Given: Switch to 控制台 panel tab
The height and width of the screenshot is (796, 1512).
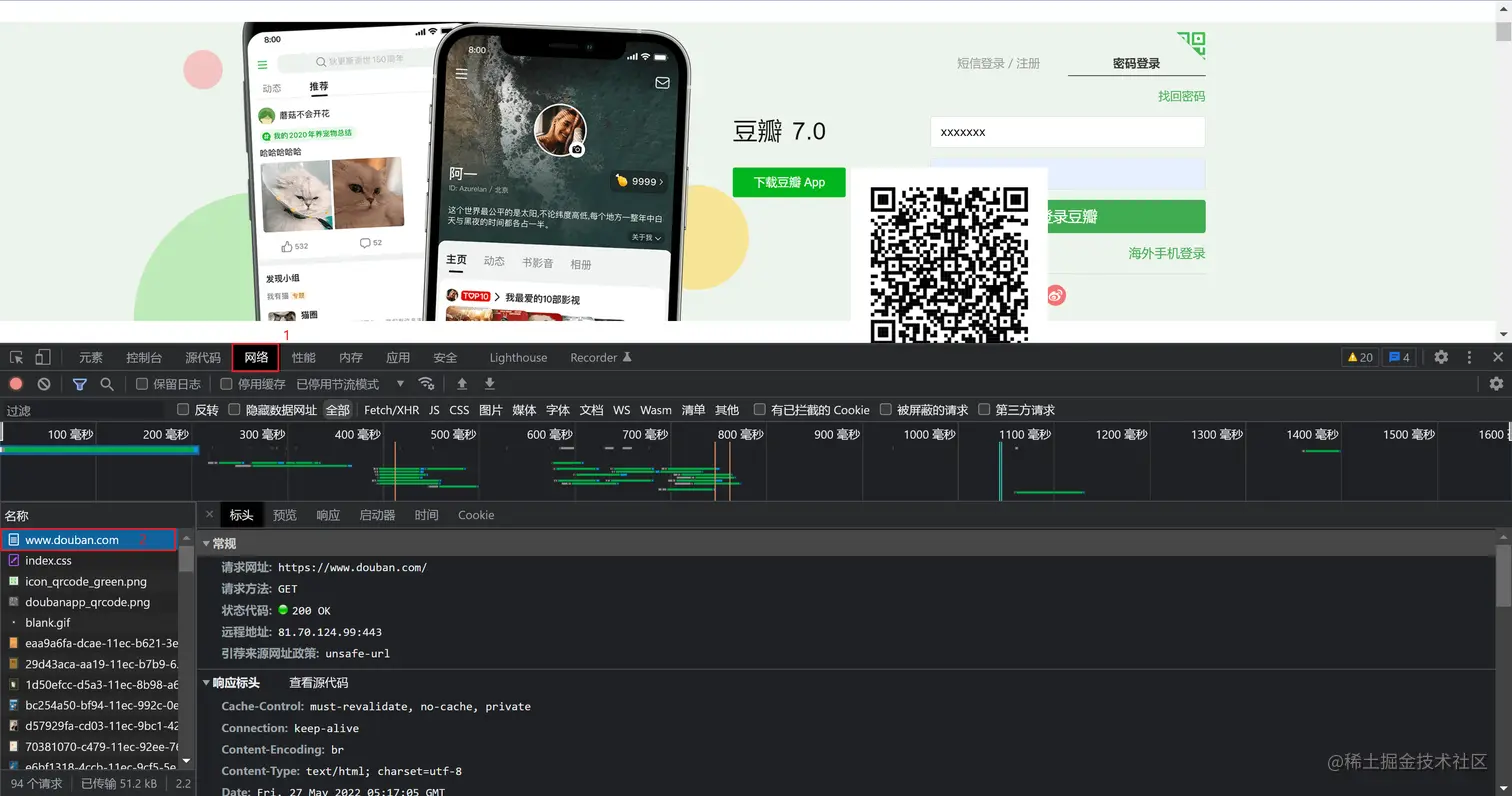Looking at the screenshot, I should click(144, 358).
